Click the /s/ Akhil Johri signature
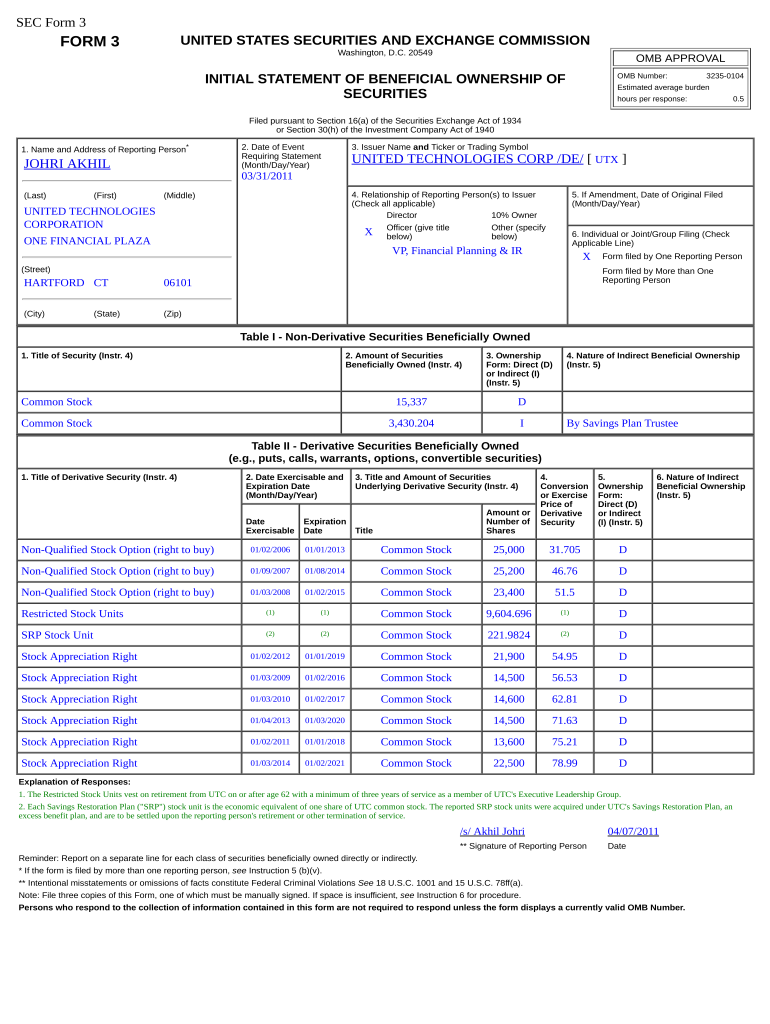This screenshot has height=1024, width=770. coord(492,831)
